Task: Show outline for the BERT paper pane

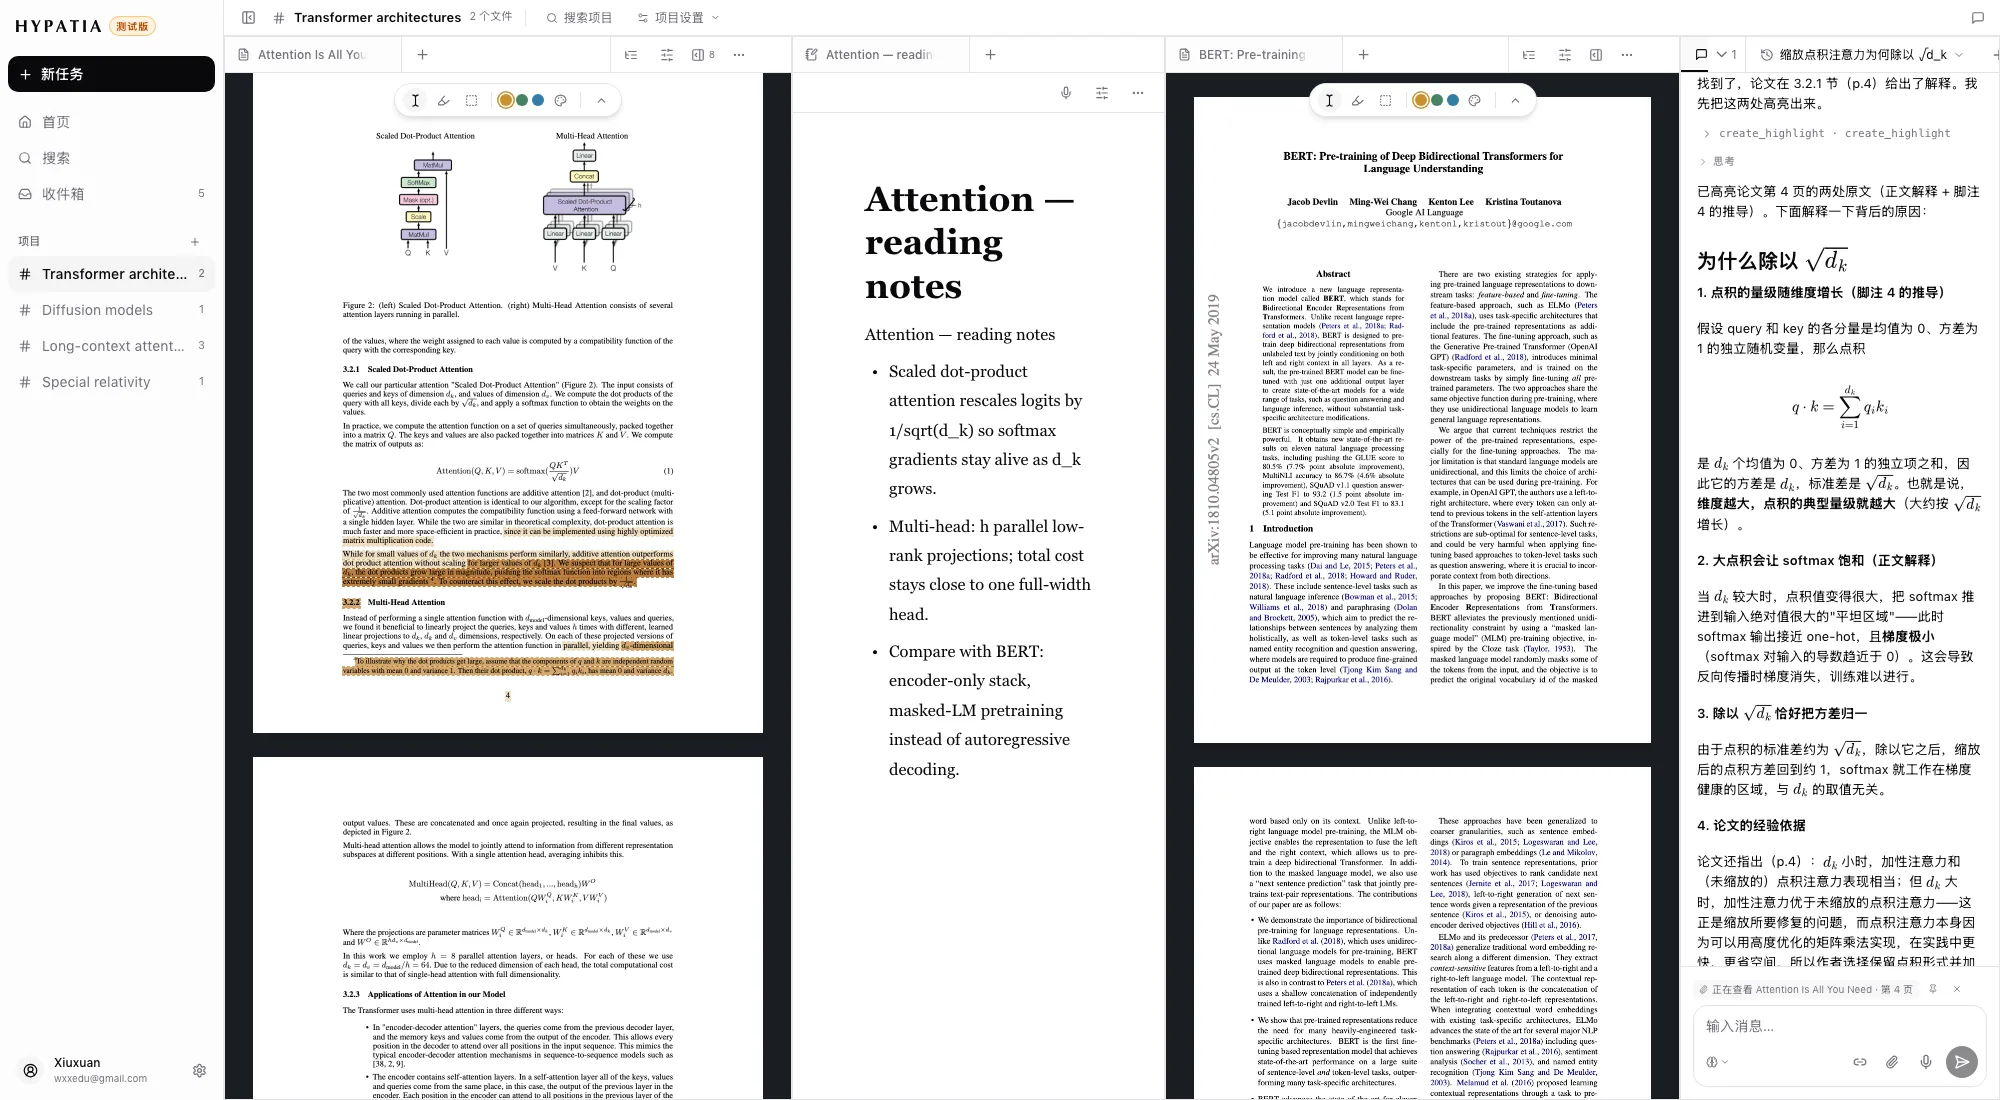Action: (x=1529, y=55)
